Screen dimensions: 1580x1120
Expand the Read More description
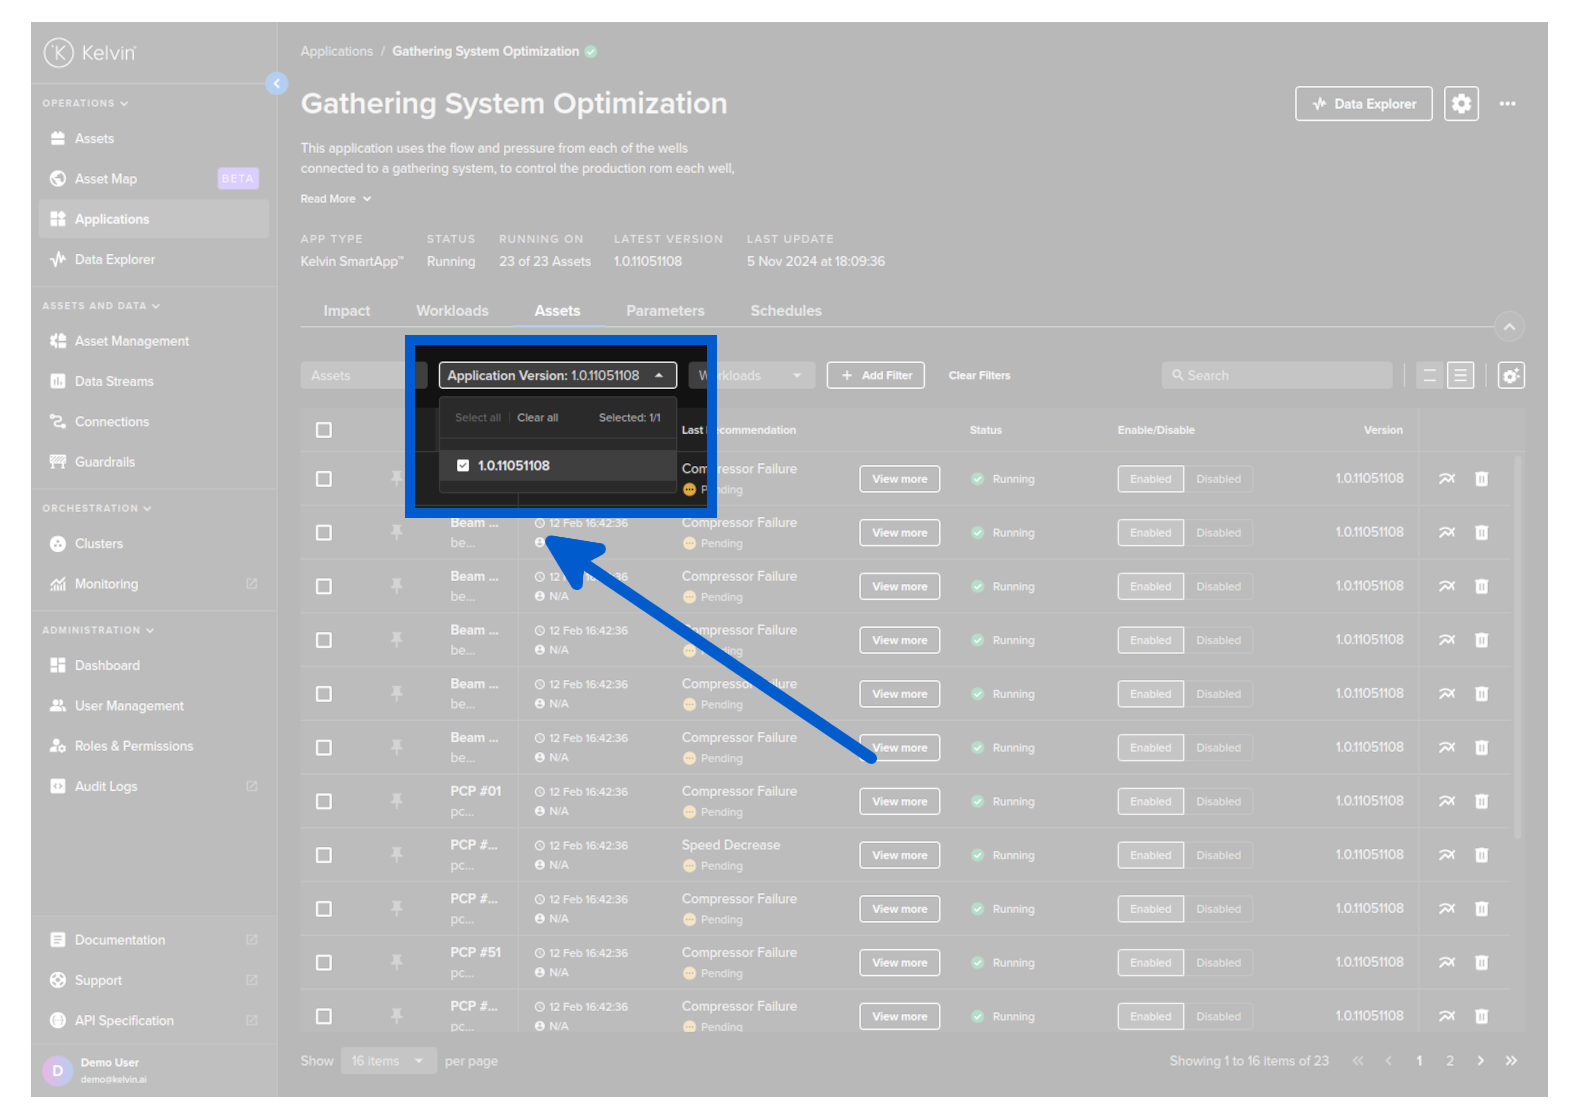coord(335,199)
